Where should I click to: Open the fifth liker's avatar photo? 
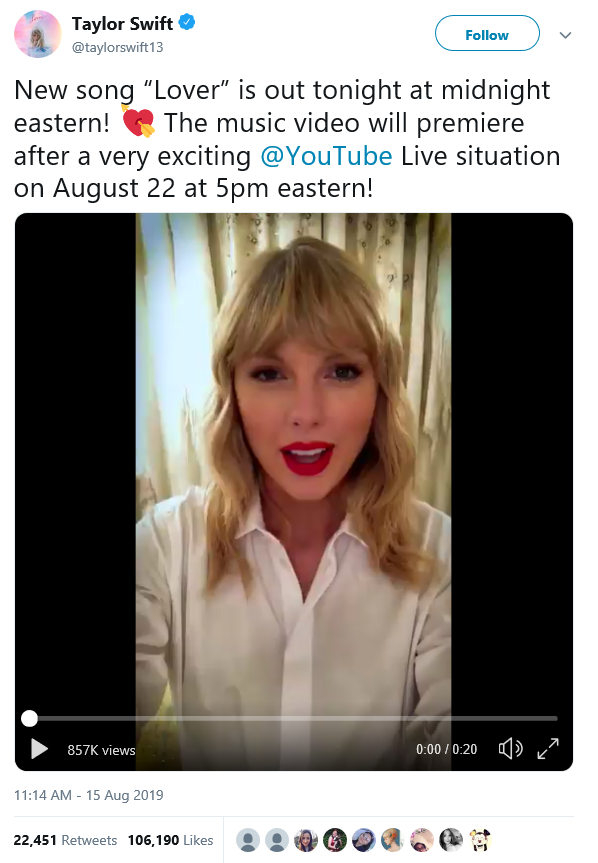[364, 840]
